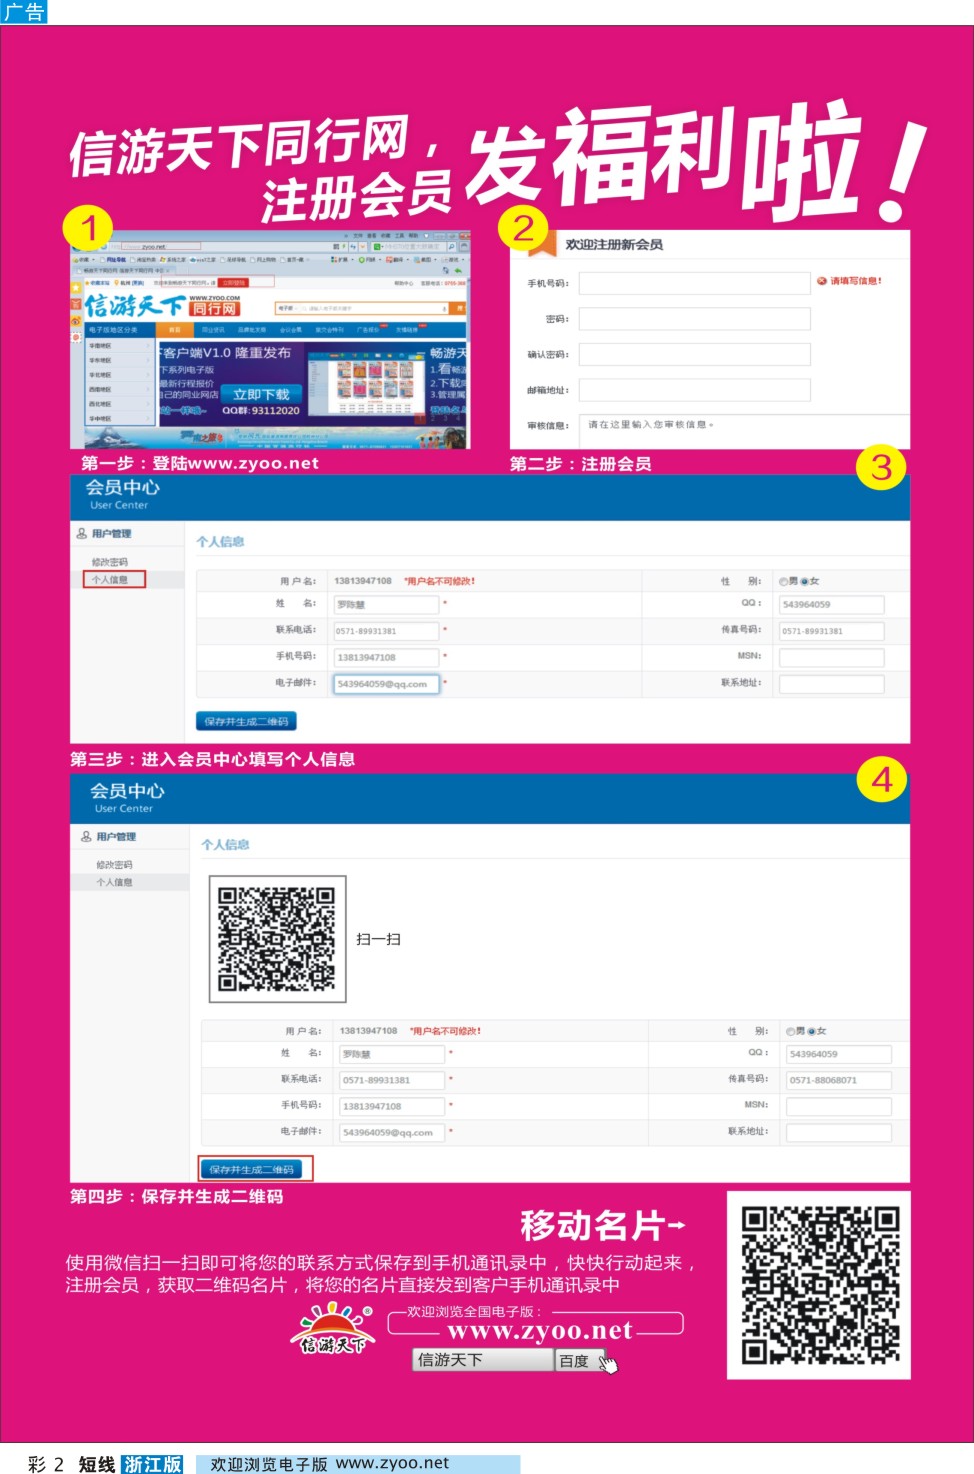Focus the browser address bar showing zyoo.net

click(x=160, y=246)
